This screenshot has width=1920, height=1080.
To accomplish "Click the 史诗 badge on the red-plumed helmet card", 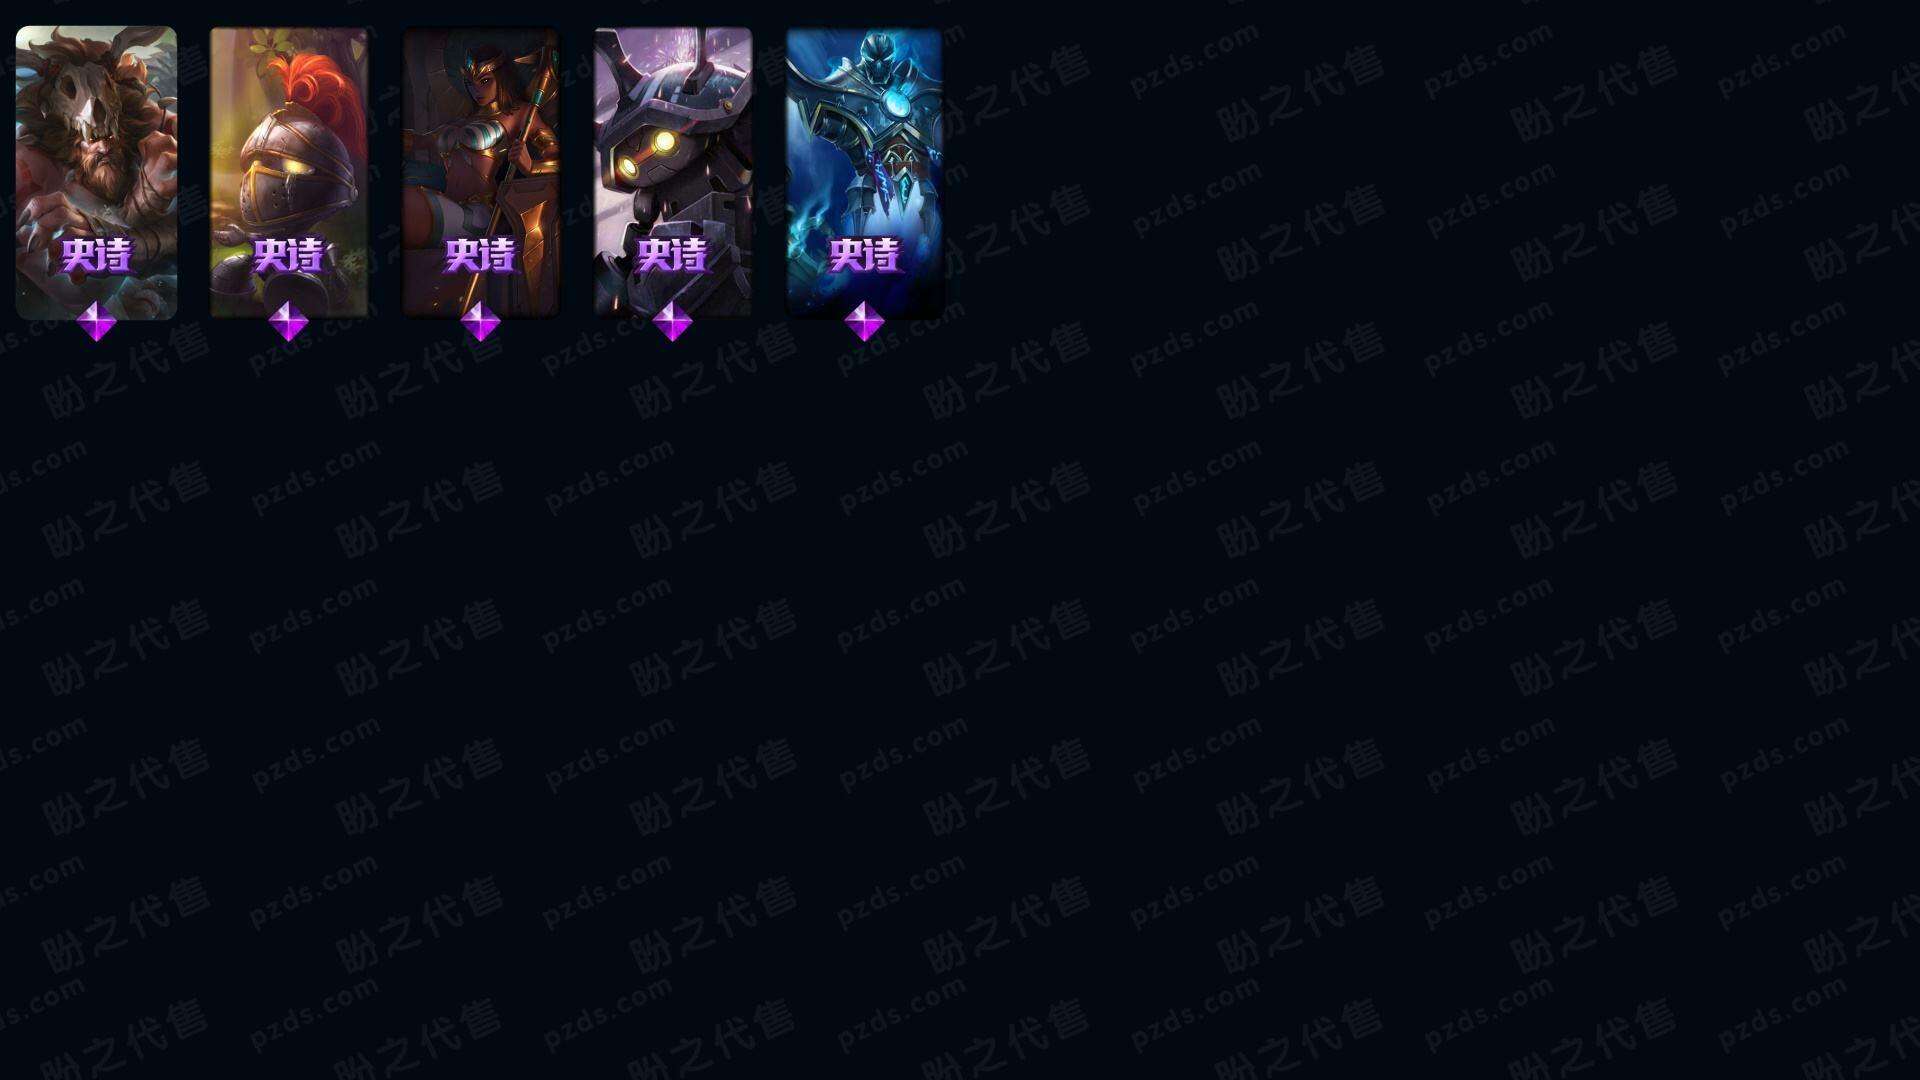I will [288, 256].
